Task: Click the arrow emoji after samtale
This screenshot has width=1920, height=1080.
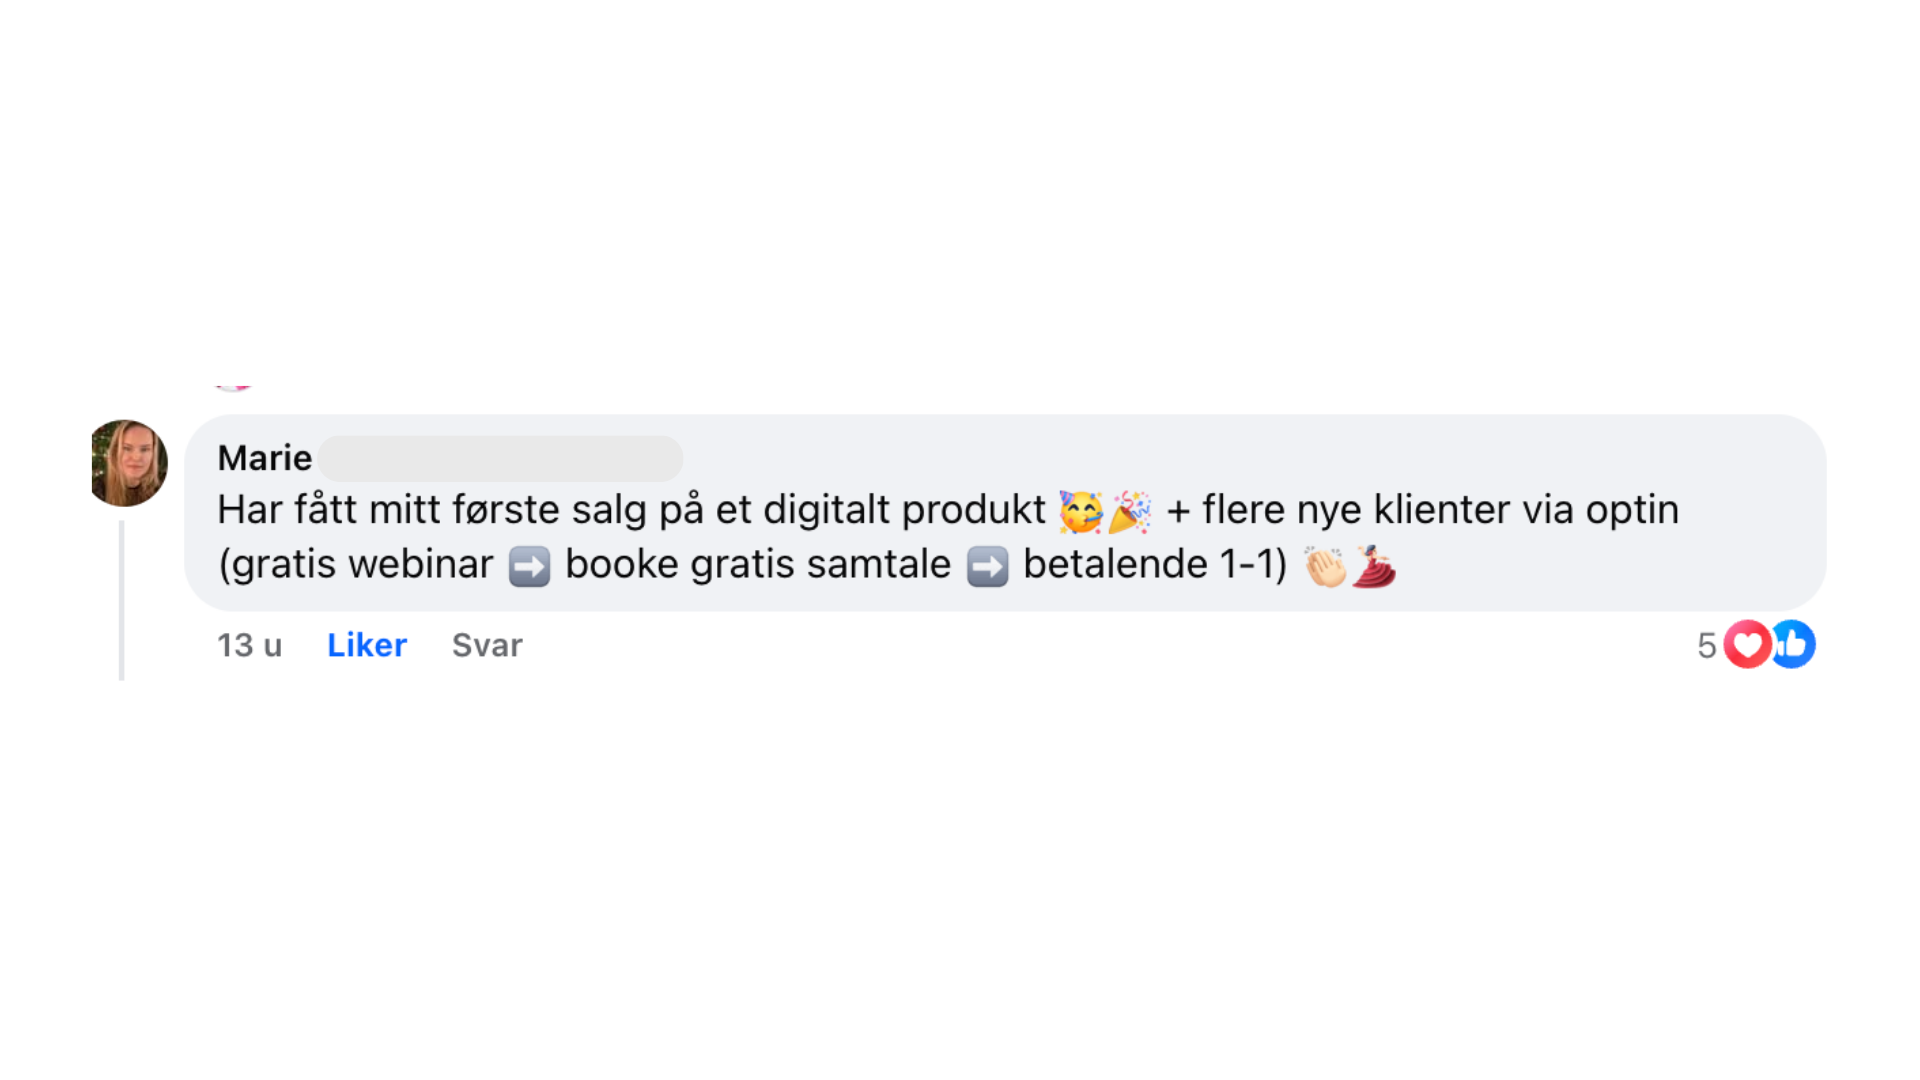Action: (x=987, y=566)
